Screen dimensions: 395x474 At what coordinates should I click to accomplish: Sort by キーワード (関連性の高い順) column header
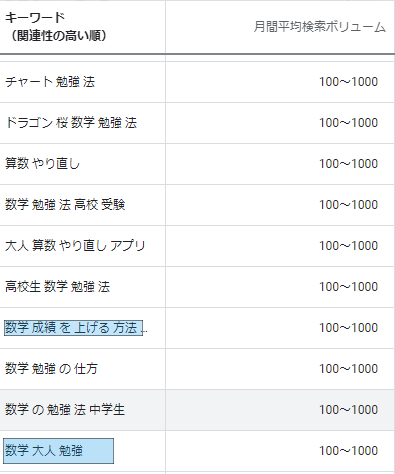(56, 27)
